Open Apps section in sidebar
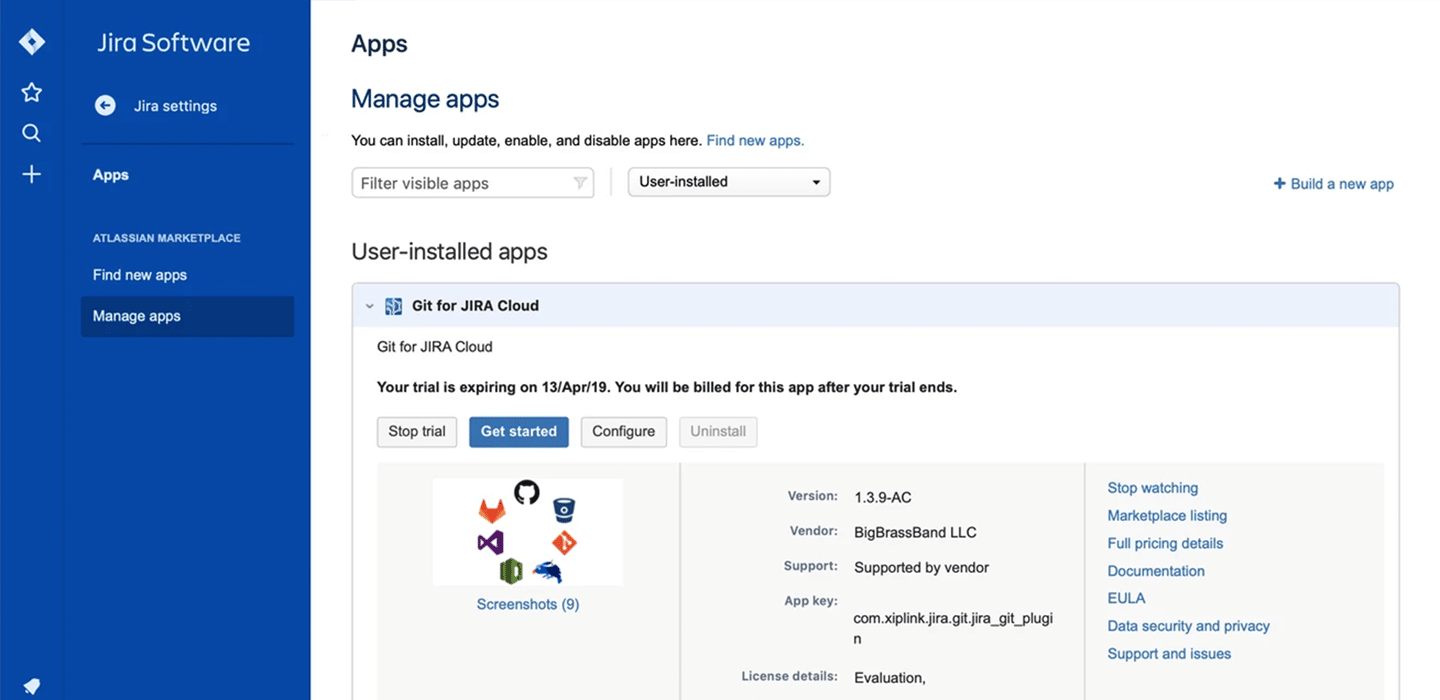This screenshot has height=700, width=1440. pos(111,175)
